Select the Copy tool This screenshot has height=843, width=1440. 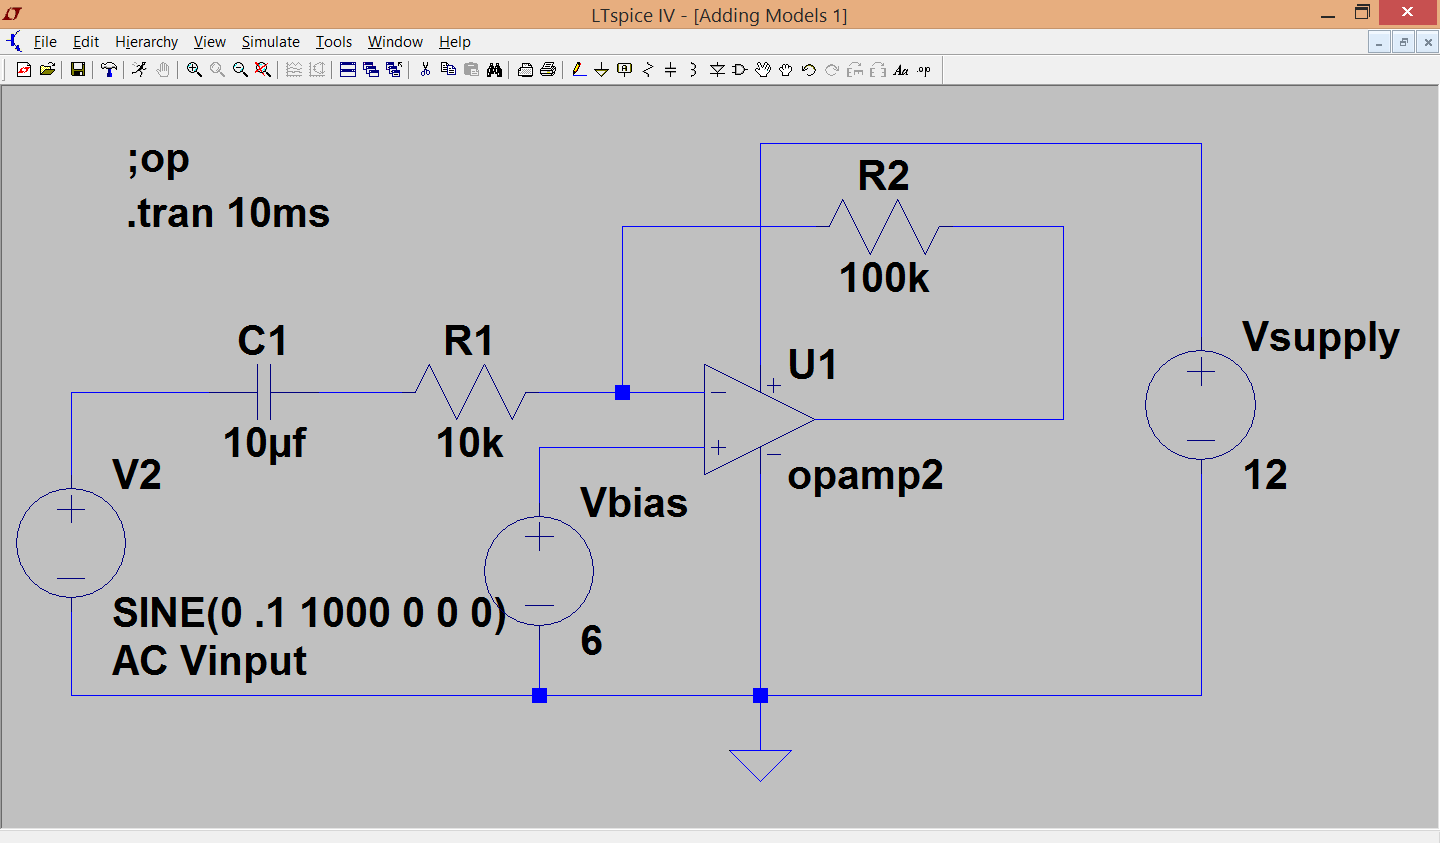(448, 69)
